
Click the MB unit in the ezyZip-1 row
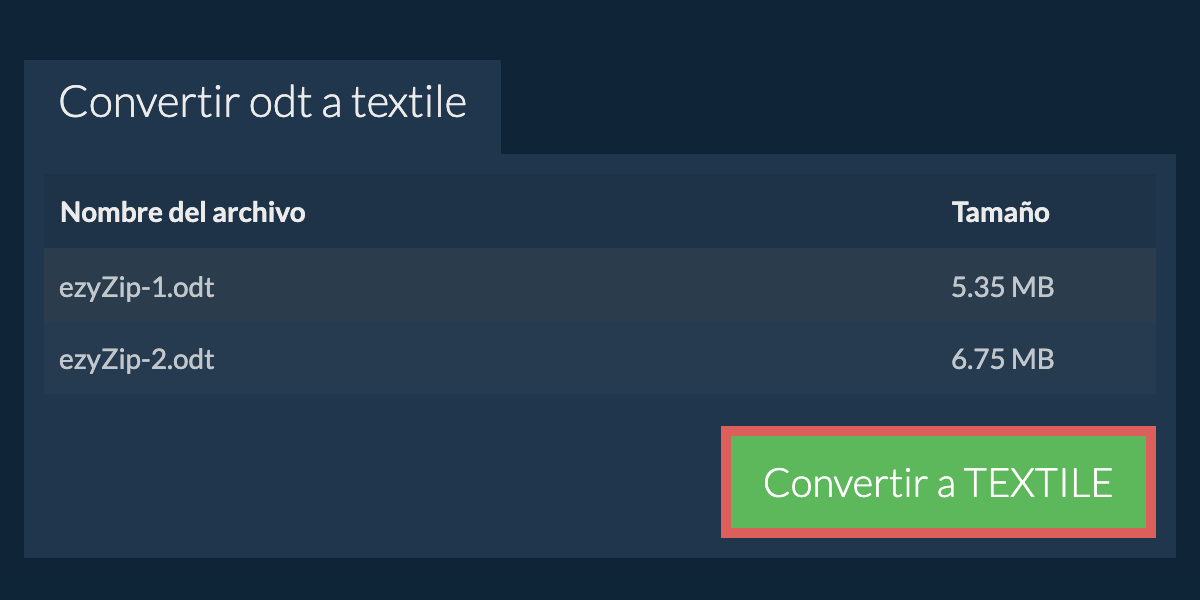coord(1032,288)
